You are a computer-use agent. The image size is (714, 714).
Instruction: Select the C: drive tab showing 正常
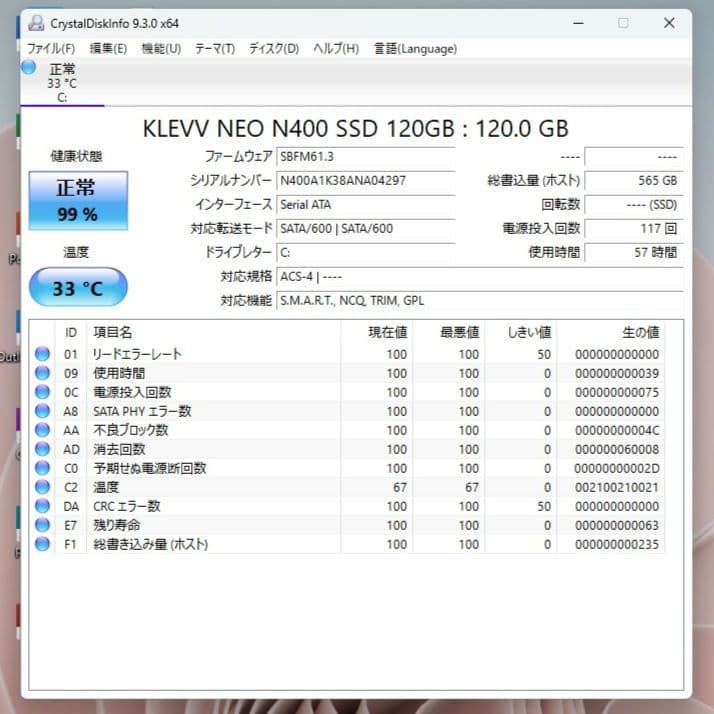tap(62, 82)
